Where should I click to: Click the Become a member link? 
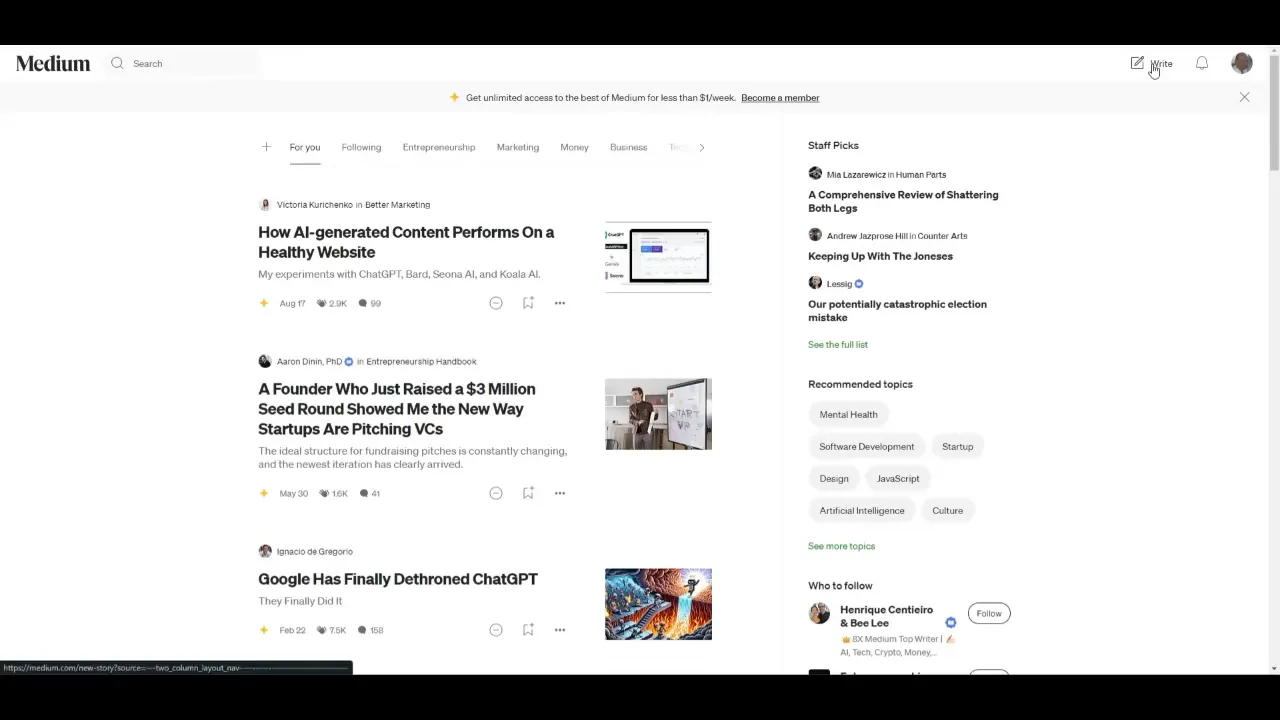(780, 98)
